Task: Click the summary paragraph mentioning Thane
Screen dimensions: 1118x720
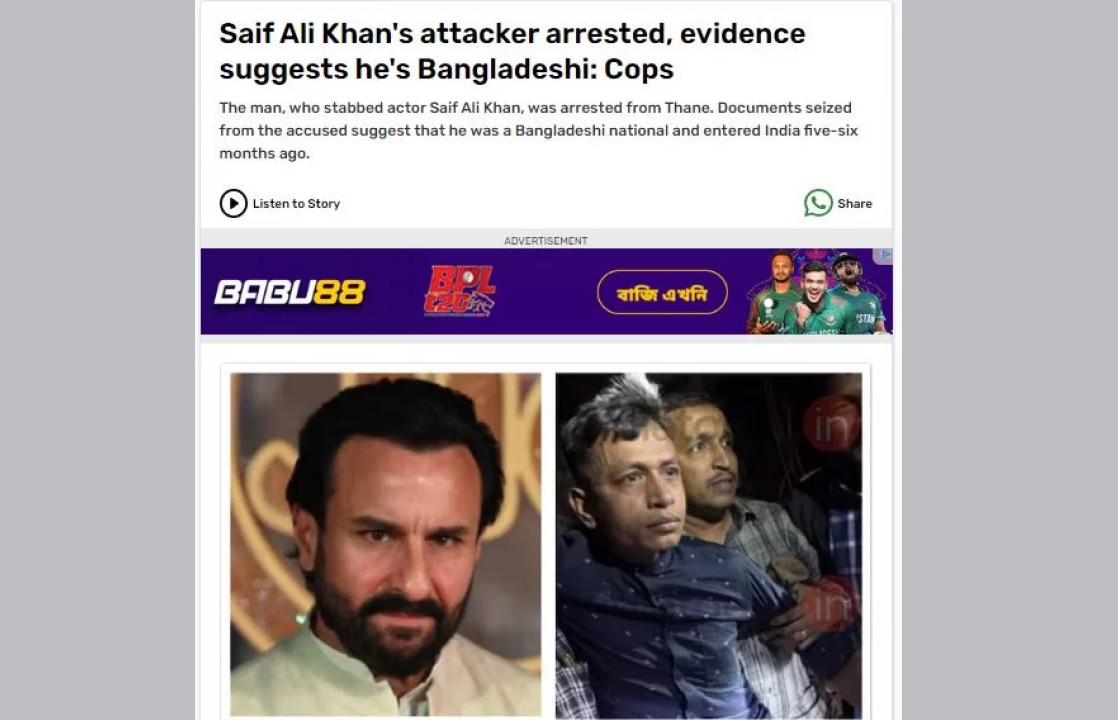Action: (x=538, y=130)
